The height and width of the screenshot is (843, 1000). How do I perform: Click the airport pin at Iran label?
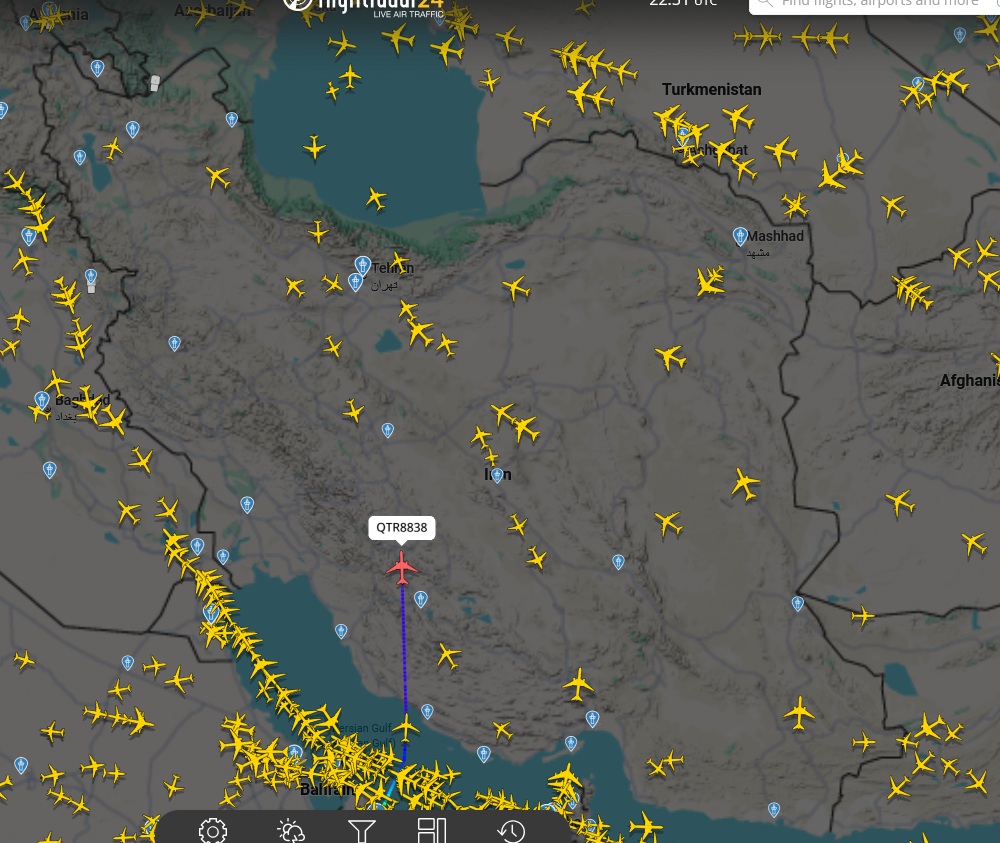tap(497, 475)
